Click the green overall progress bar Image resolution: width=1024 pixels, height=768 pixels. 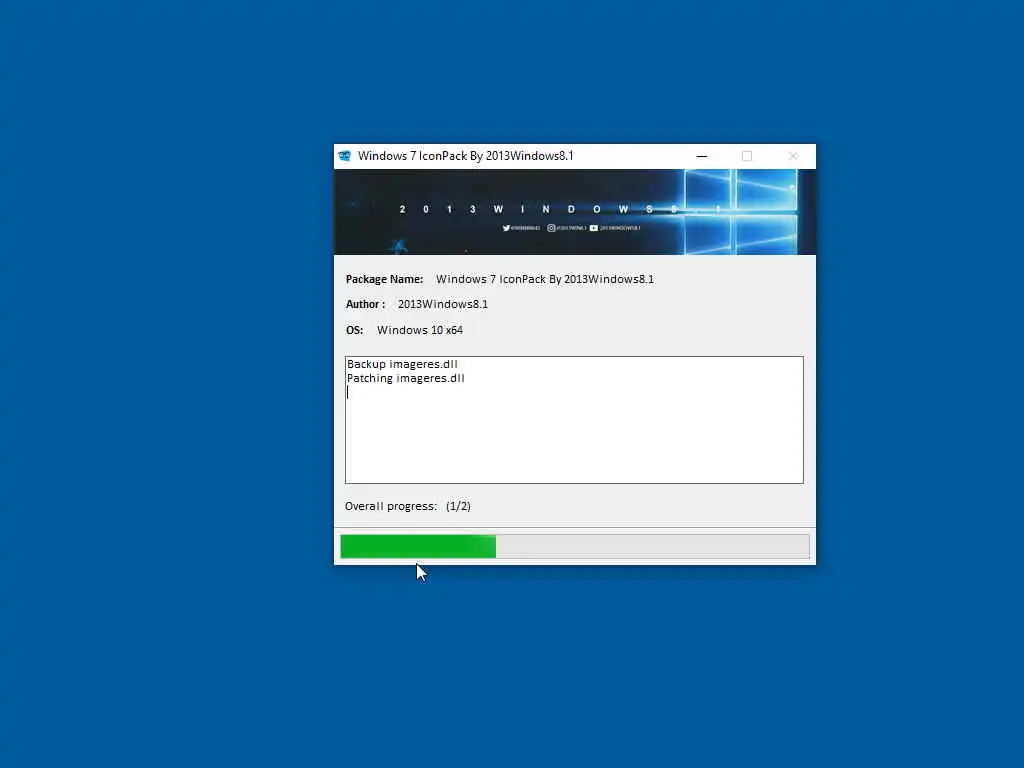tap(575, 546)
